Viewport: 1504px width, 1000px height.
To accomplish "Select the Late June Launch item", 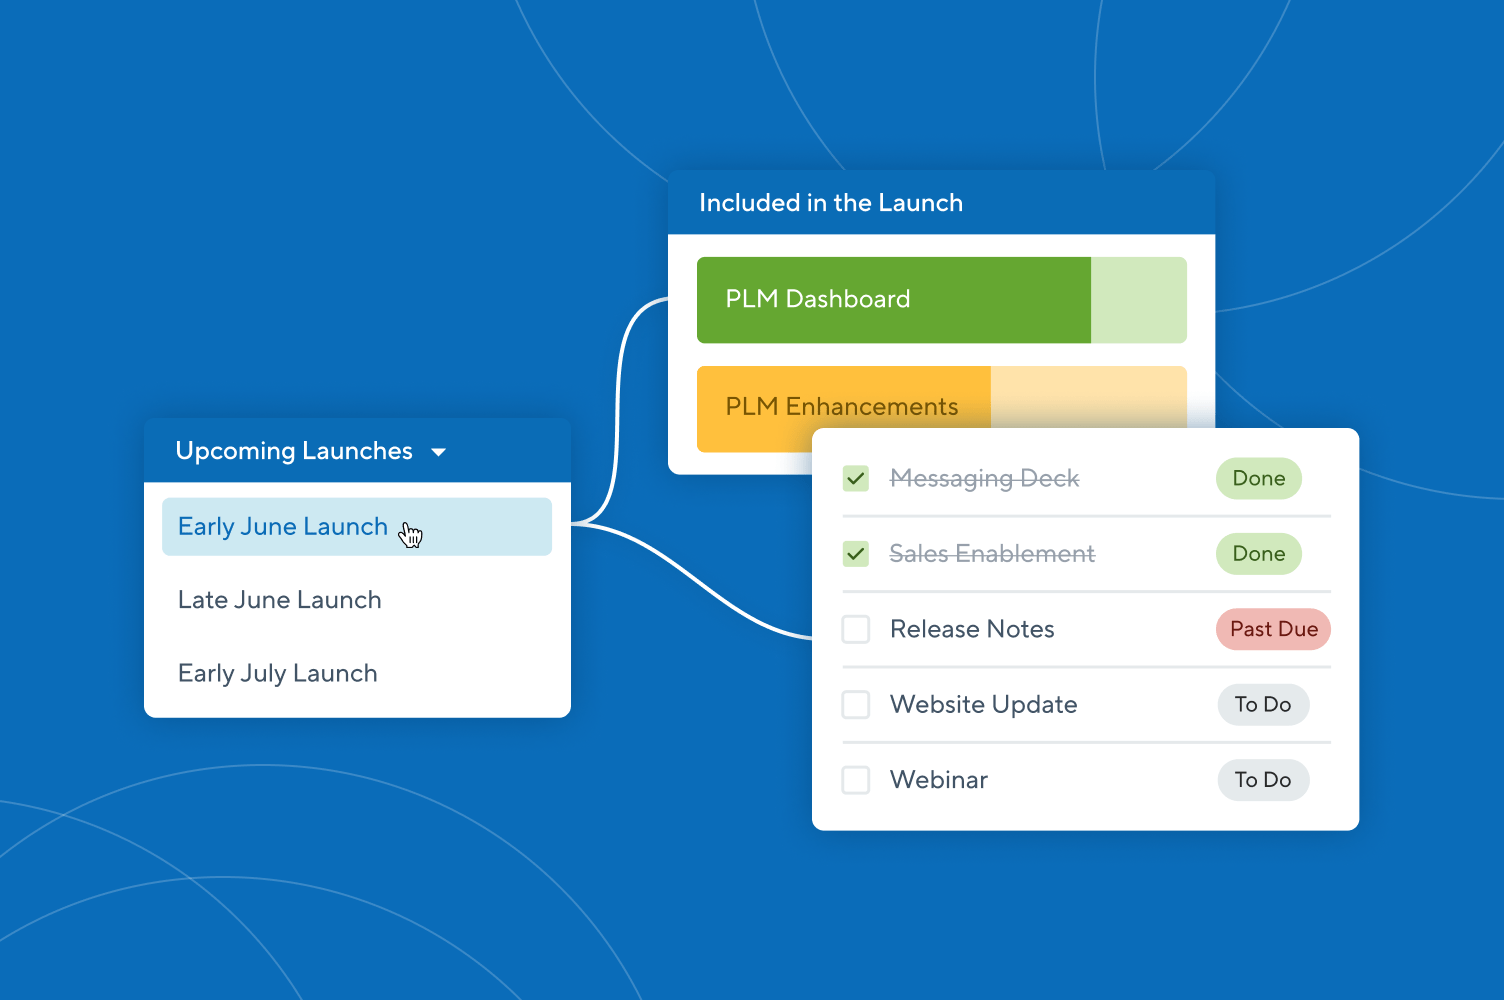I will click(280, 600).
